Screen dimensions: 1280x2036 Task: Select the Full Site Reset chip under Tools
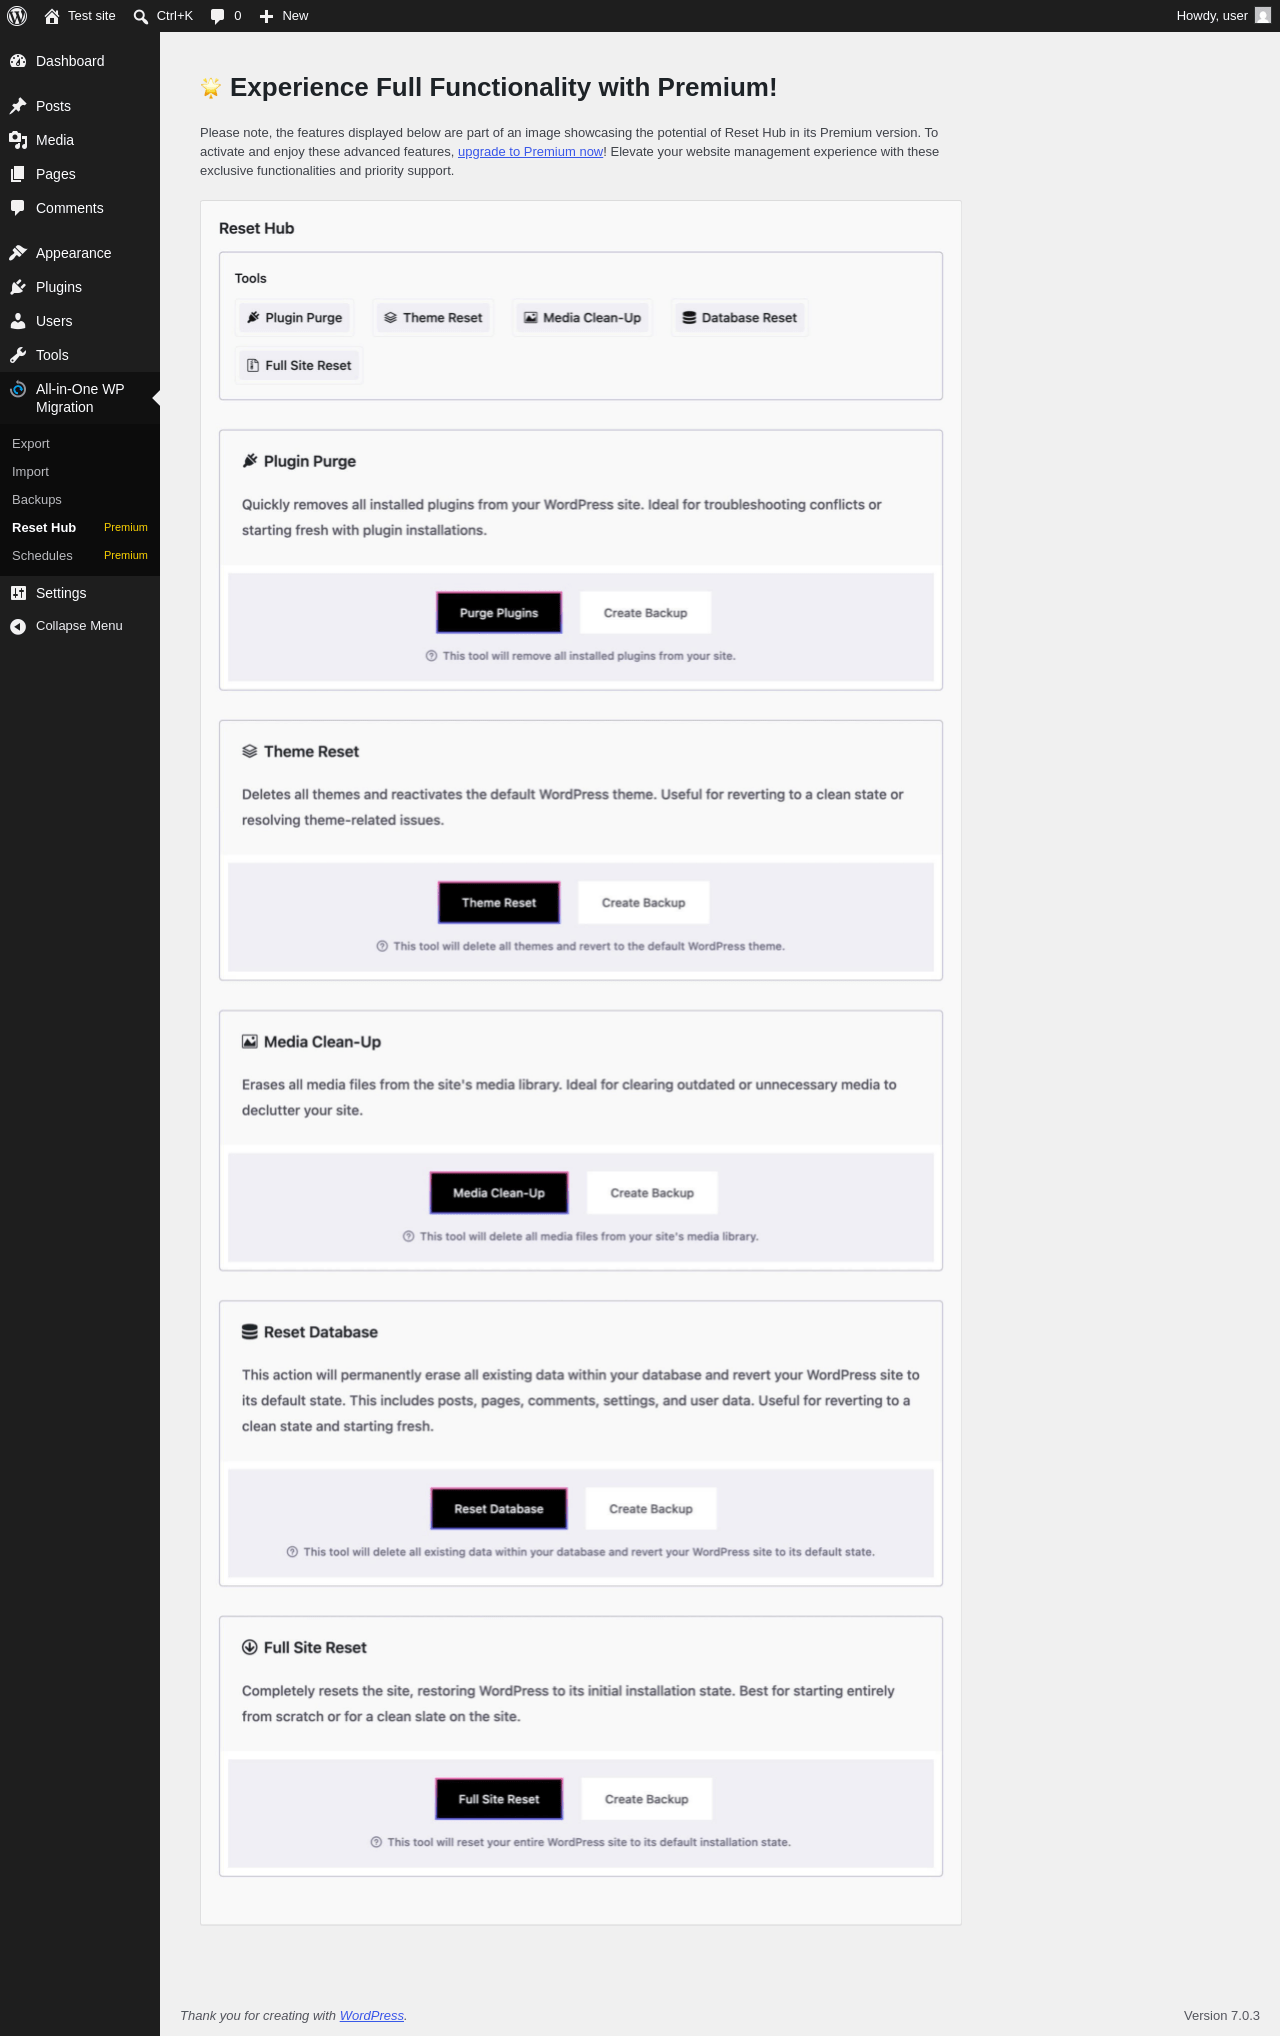[x=299, y=366]
